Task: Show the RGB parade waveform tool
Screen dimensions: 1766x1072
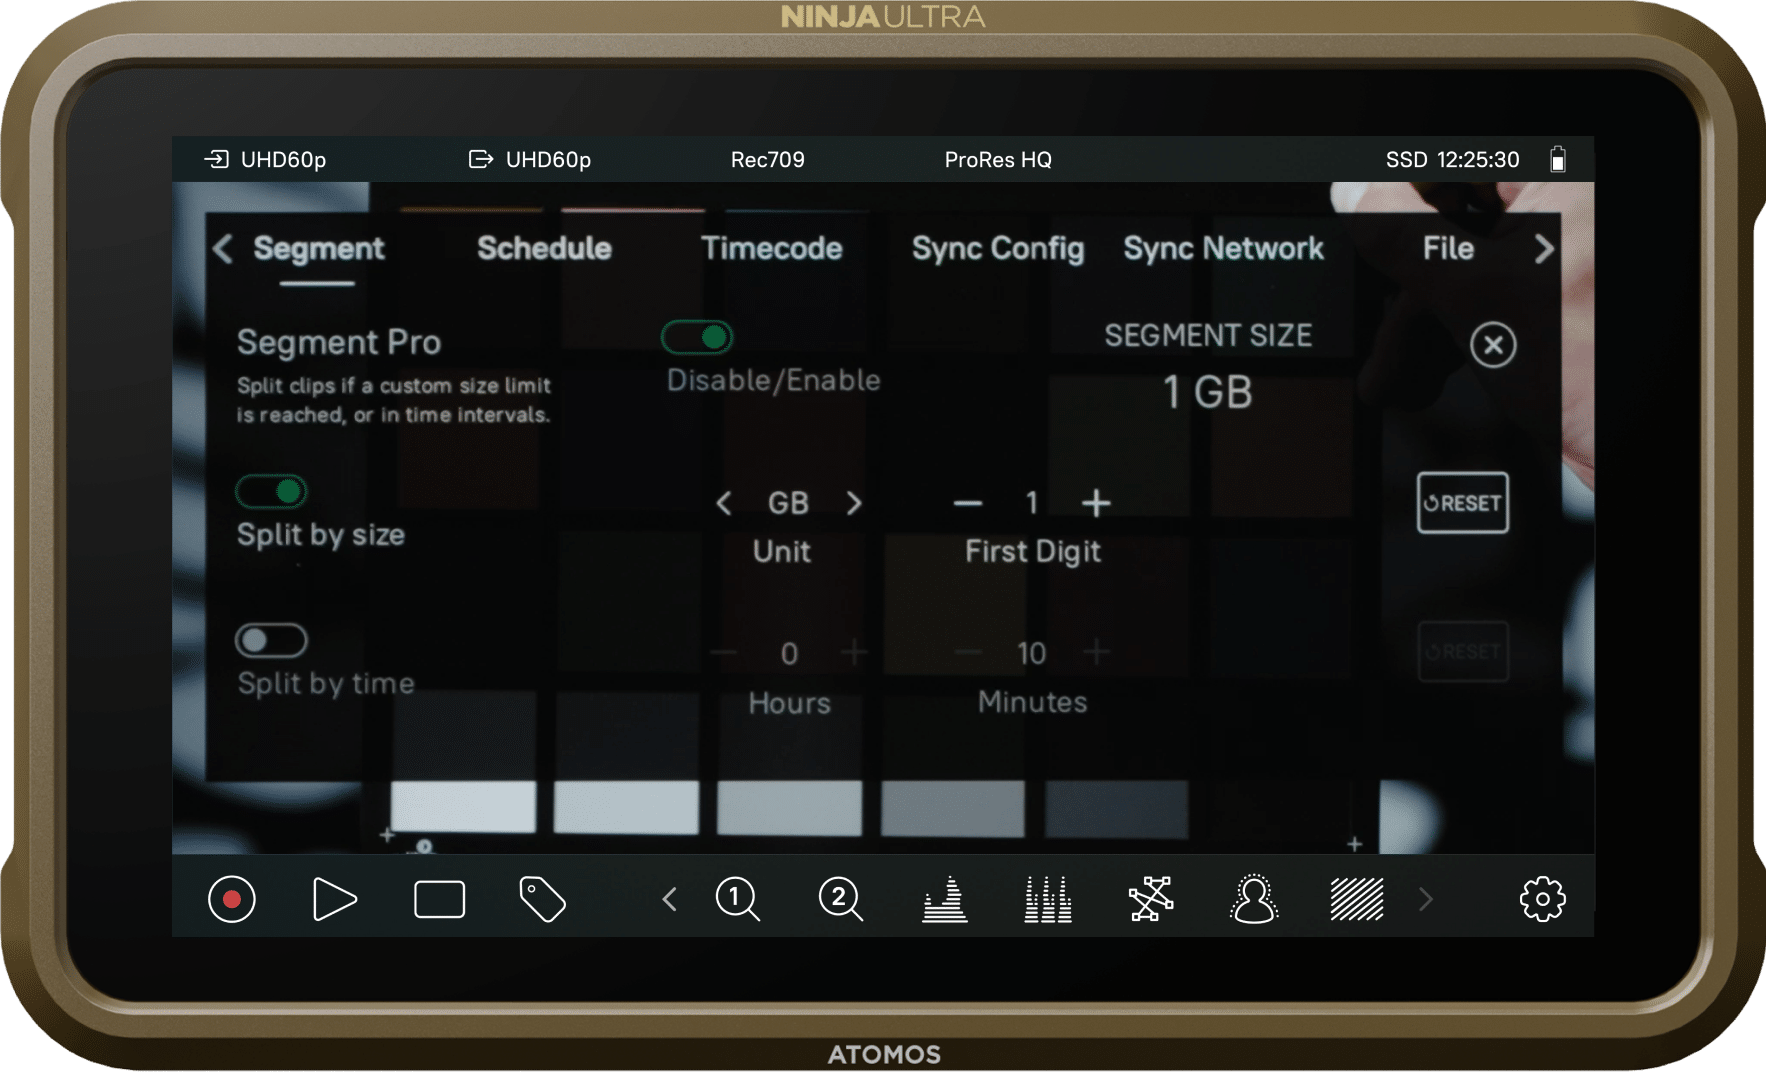Action: coord(1047,899)
